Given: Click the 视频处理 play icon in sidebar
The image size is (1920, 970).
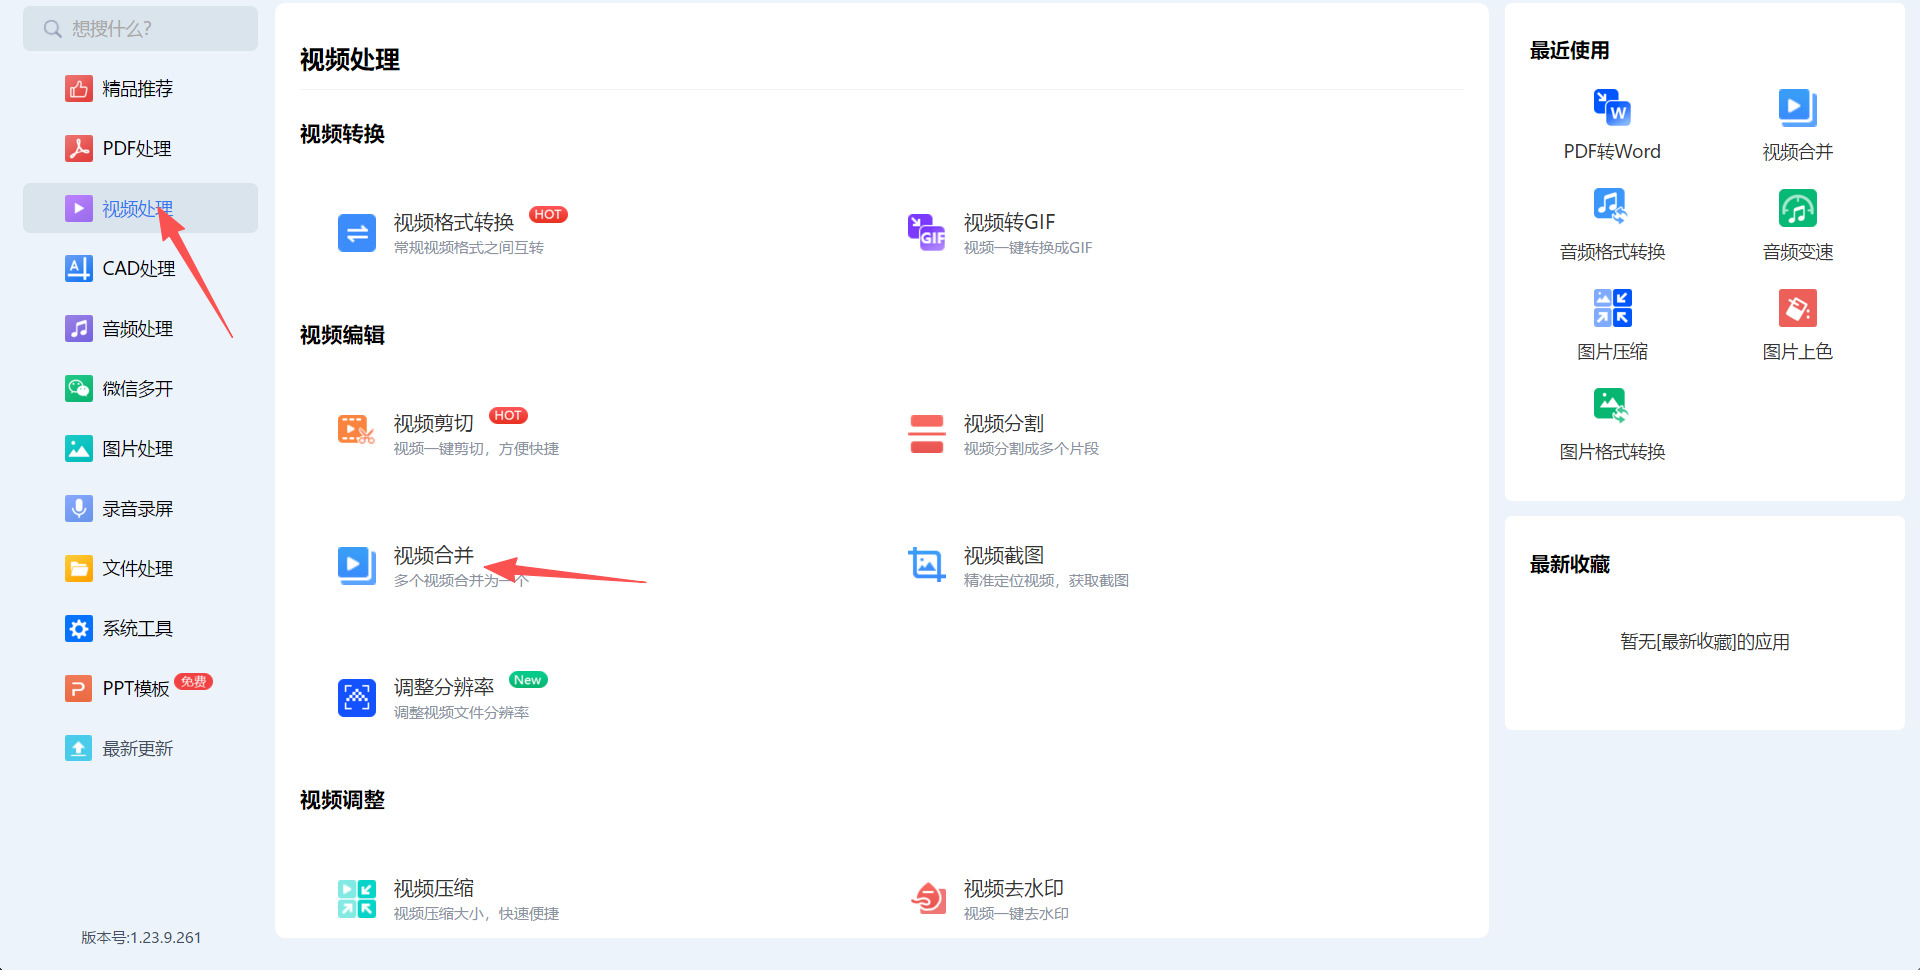Looking at the screenshot, I should coord(78,208).
